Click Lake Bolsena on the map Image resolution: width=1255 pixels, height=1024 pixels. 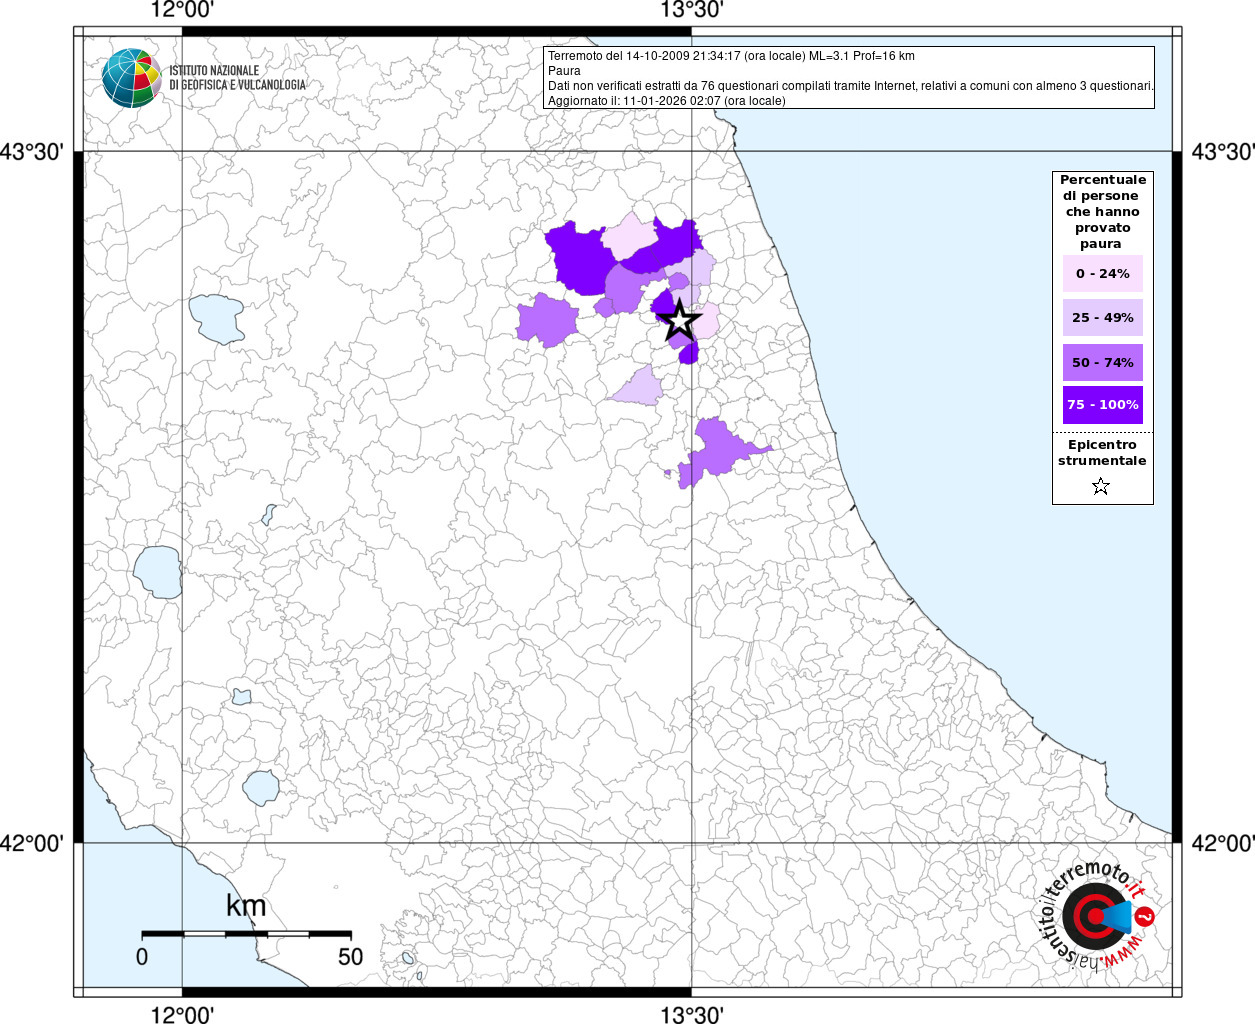pyautogui.click(x=158, y=572)
